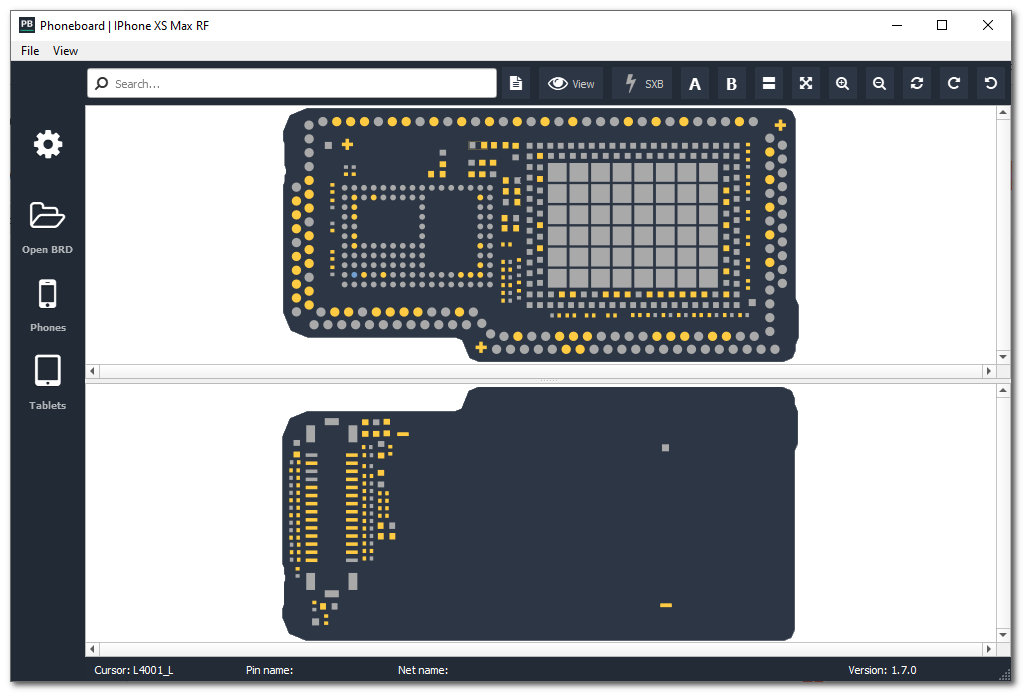This screenshot has width=1023, height=693.
Task: Click the SXB lightning button
Action: [643, 84]
